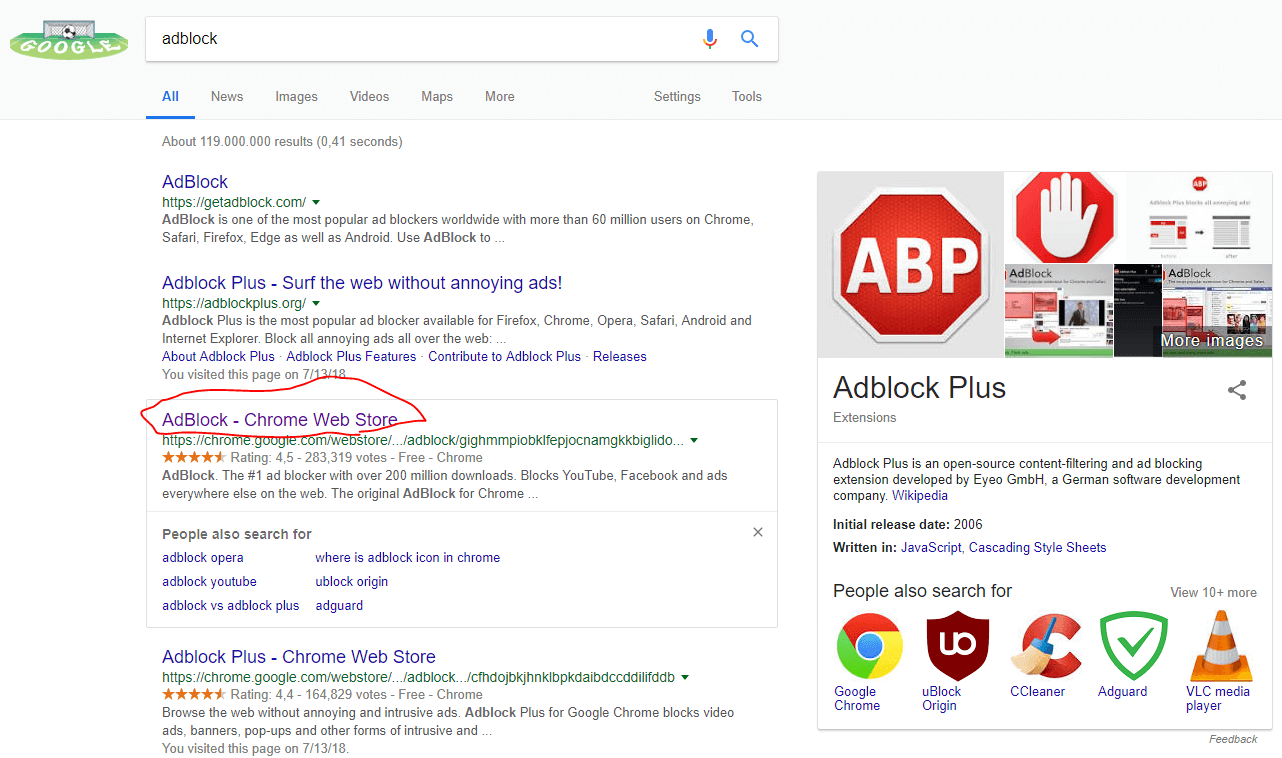The height and width of the screenshot is (758, 1282).
Task: Open the Tools search options
Action: point(746,97)
